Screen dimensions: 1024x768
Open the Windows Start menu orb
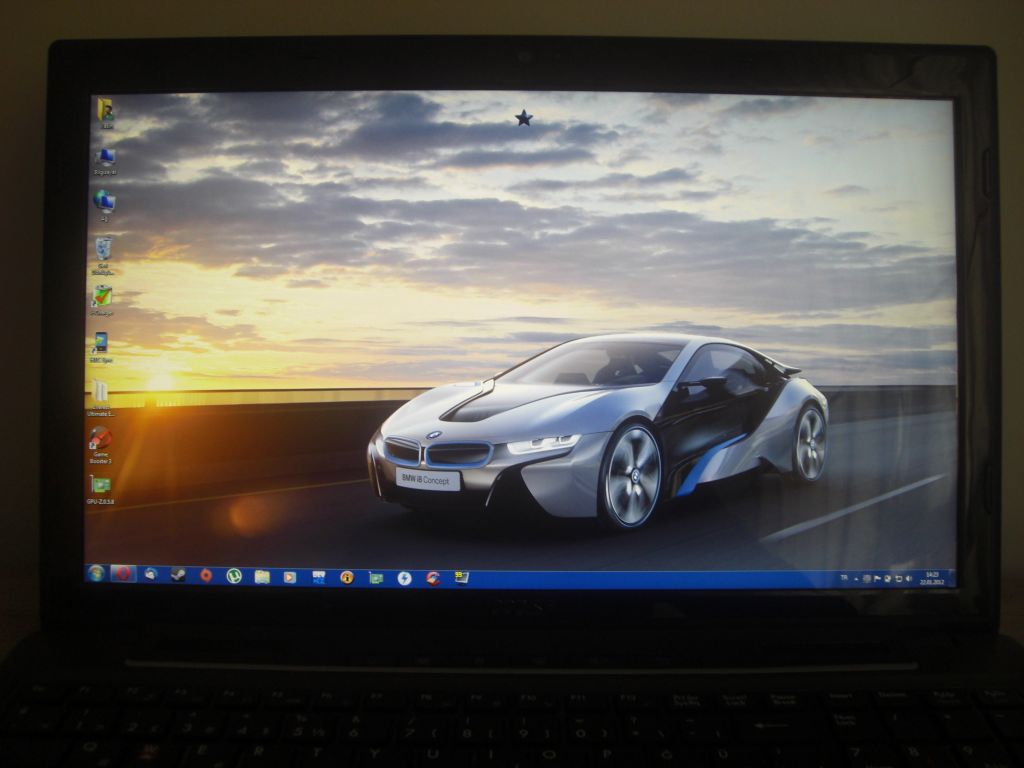[x=95, y=574]
